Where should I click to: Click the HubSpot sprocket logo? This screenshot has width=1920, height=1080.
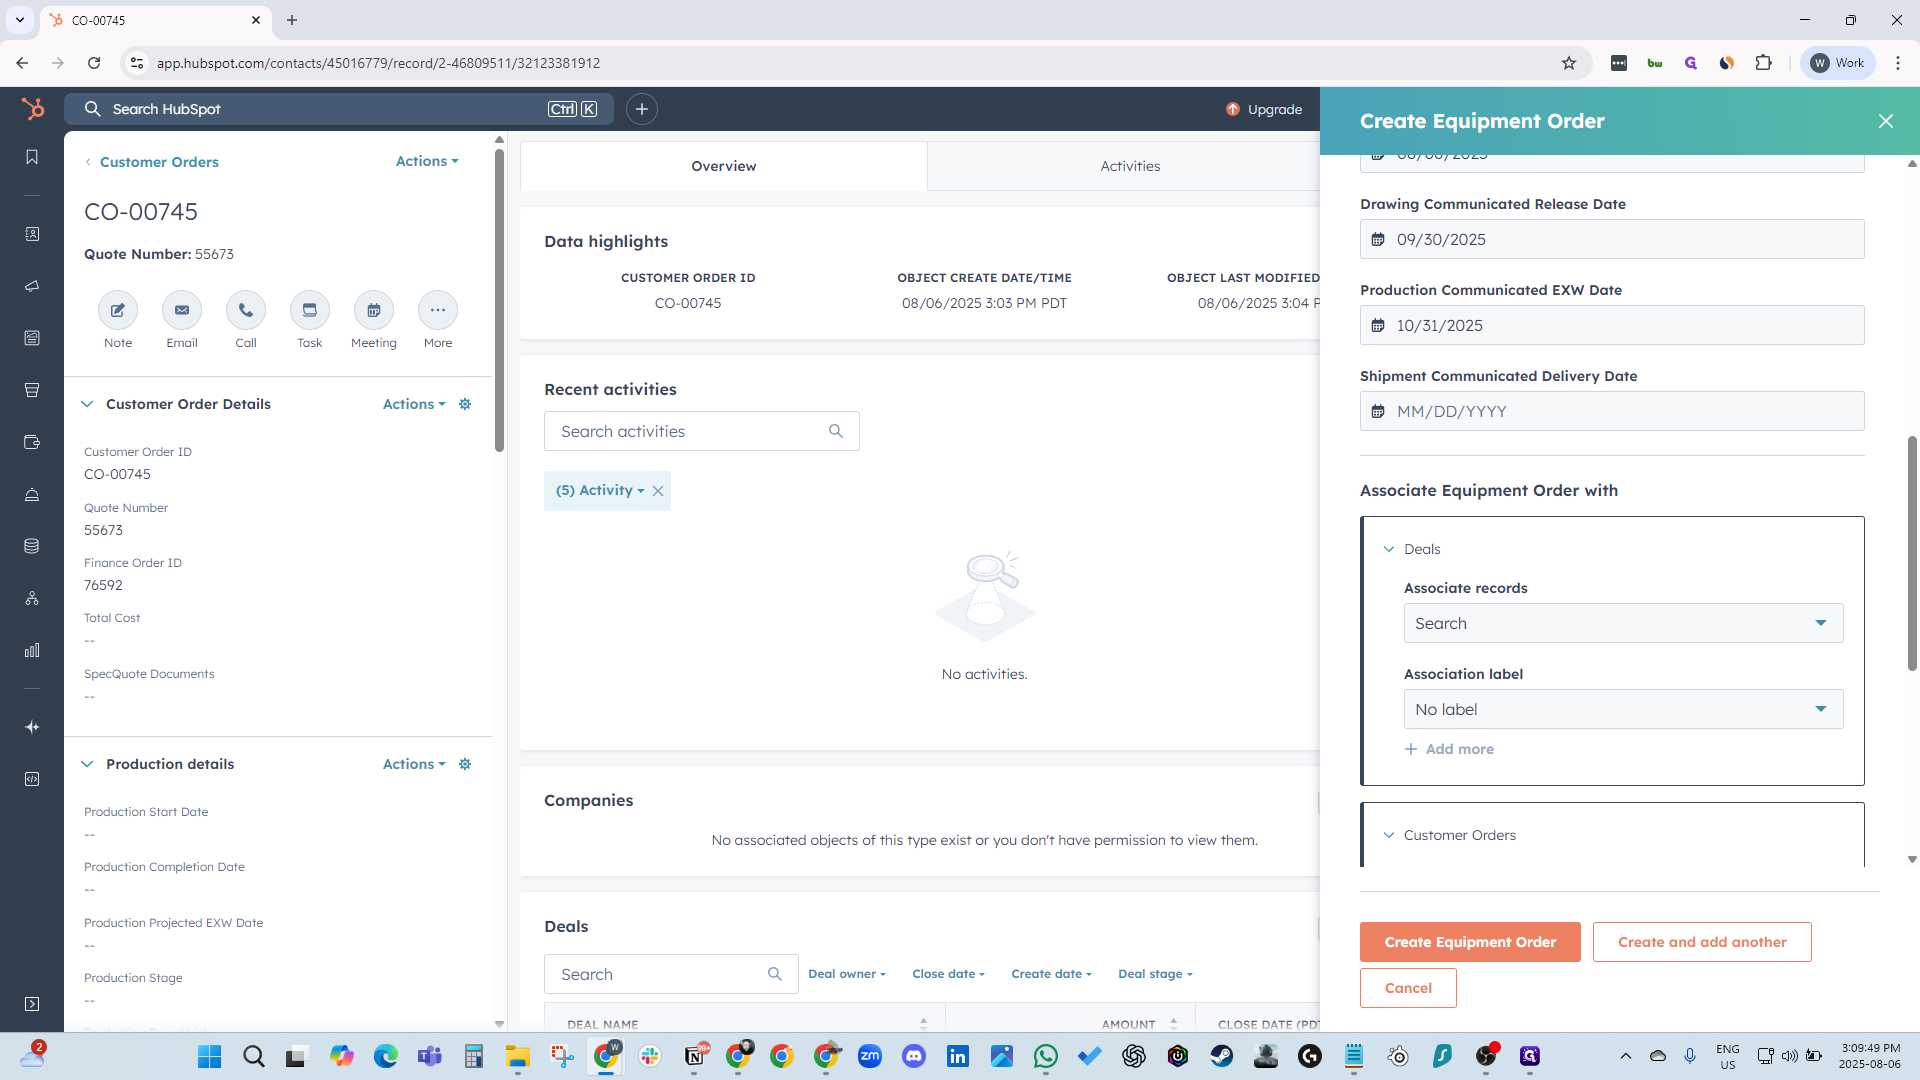click(x=33, y=109)
